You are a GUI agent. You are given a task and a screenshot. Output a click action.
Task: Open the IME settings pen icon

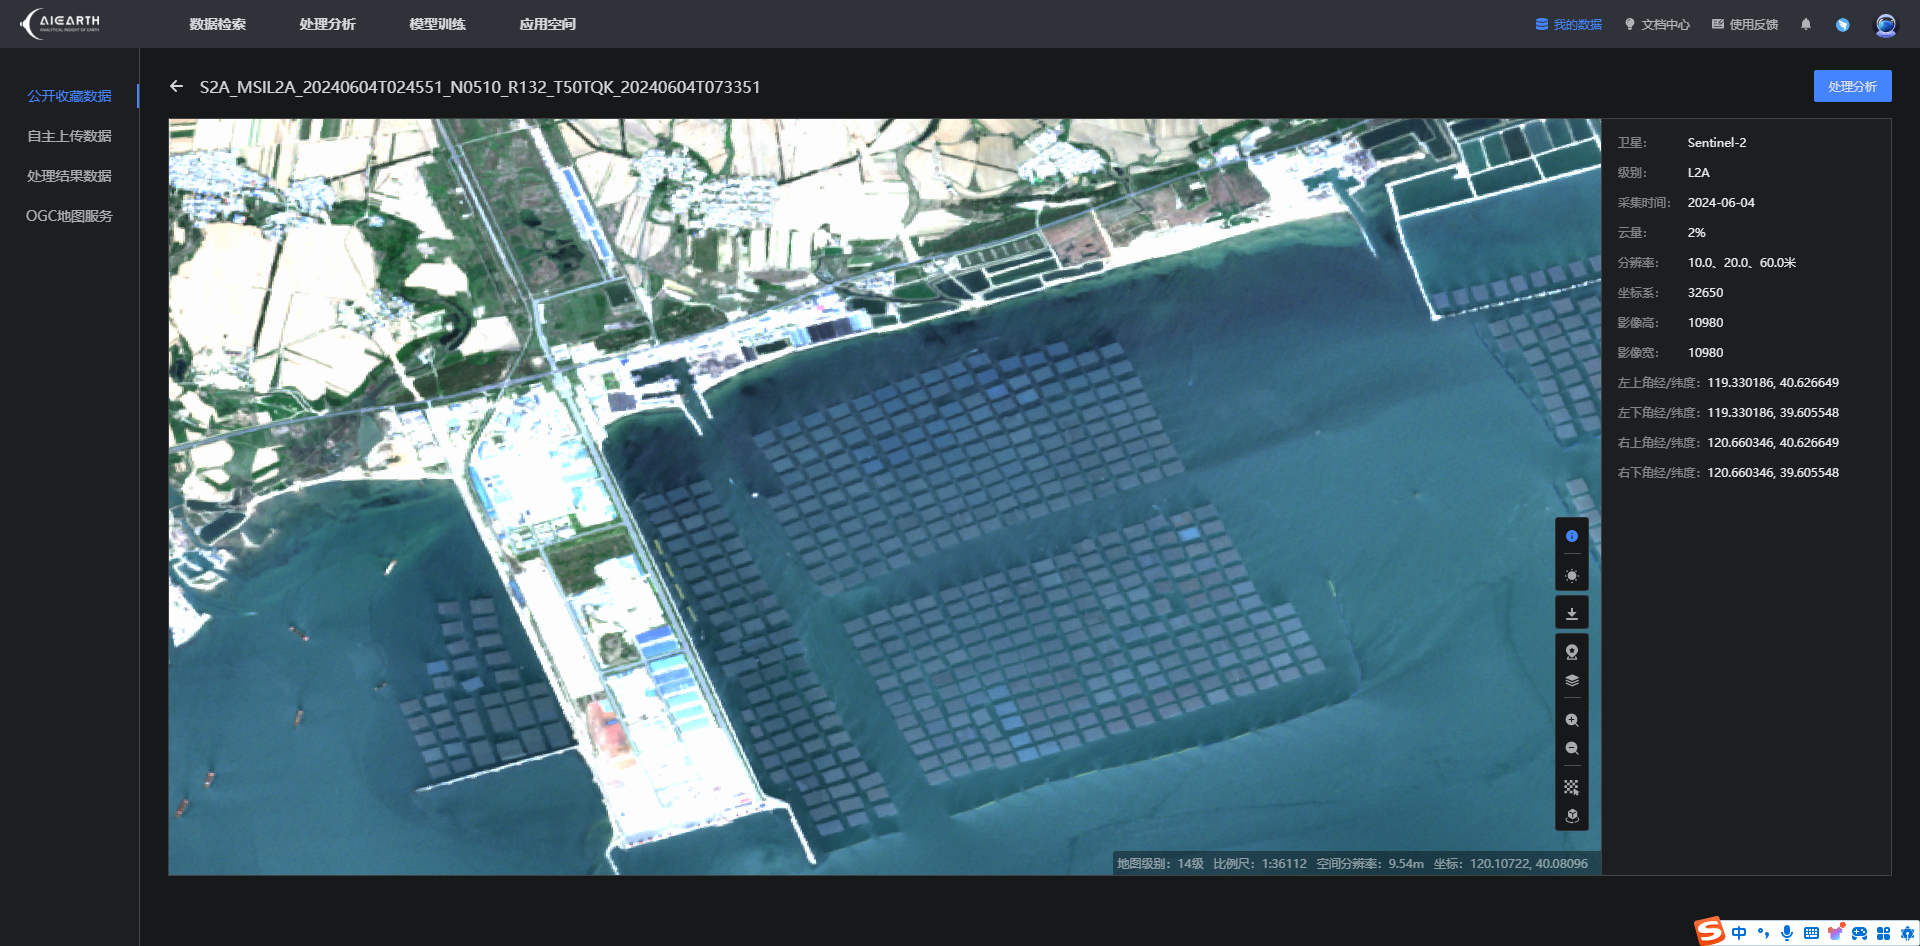(1907, 933)
